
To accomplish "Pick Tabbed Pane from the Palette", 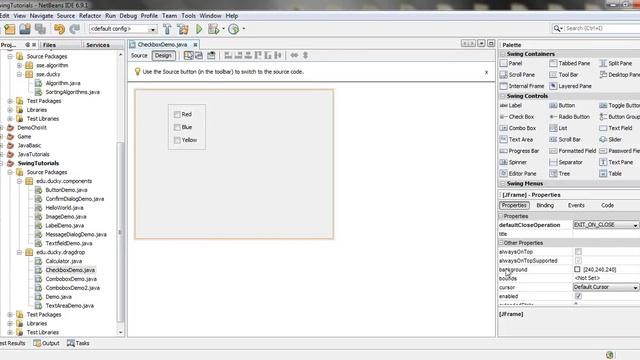I will pos(570,63).
